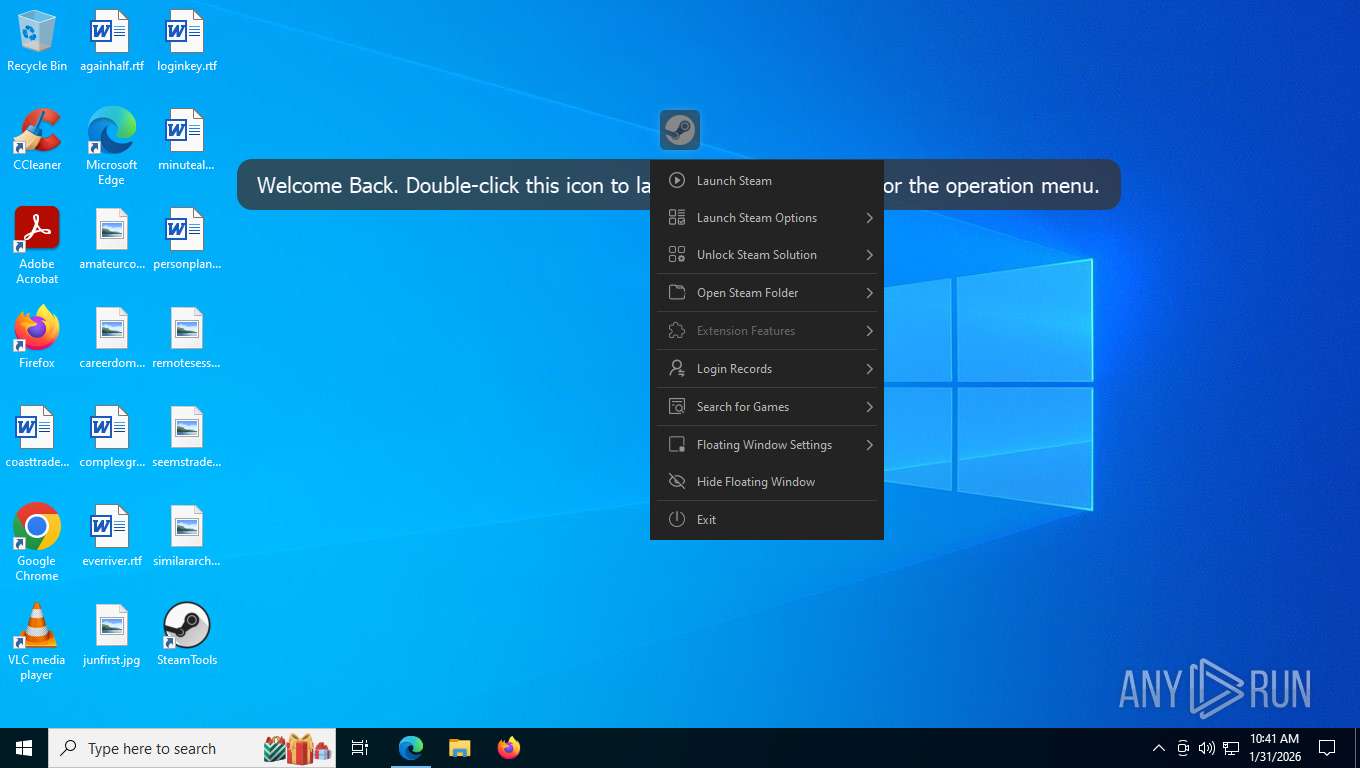The image size is (1360, 768).
Task: Click the Extension Features entry
Action: point(767,331)
